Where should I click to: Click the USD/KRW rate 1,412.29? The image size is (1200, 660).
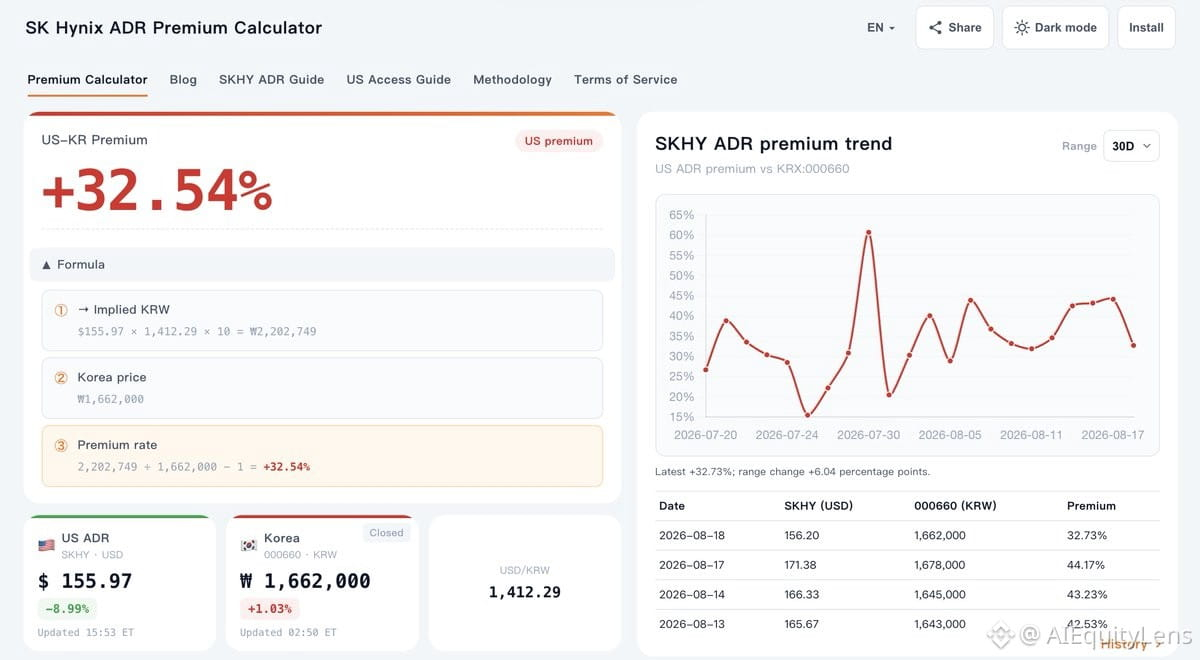[x=525, y=592]
